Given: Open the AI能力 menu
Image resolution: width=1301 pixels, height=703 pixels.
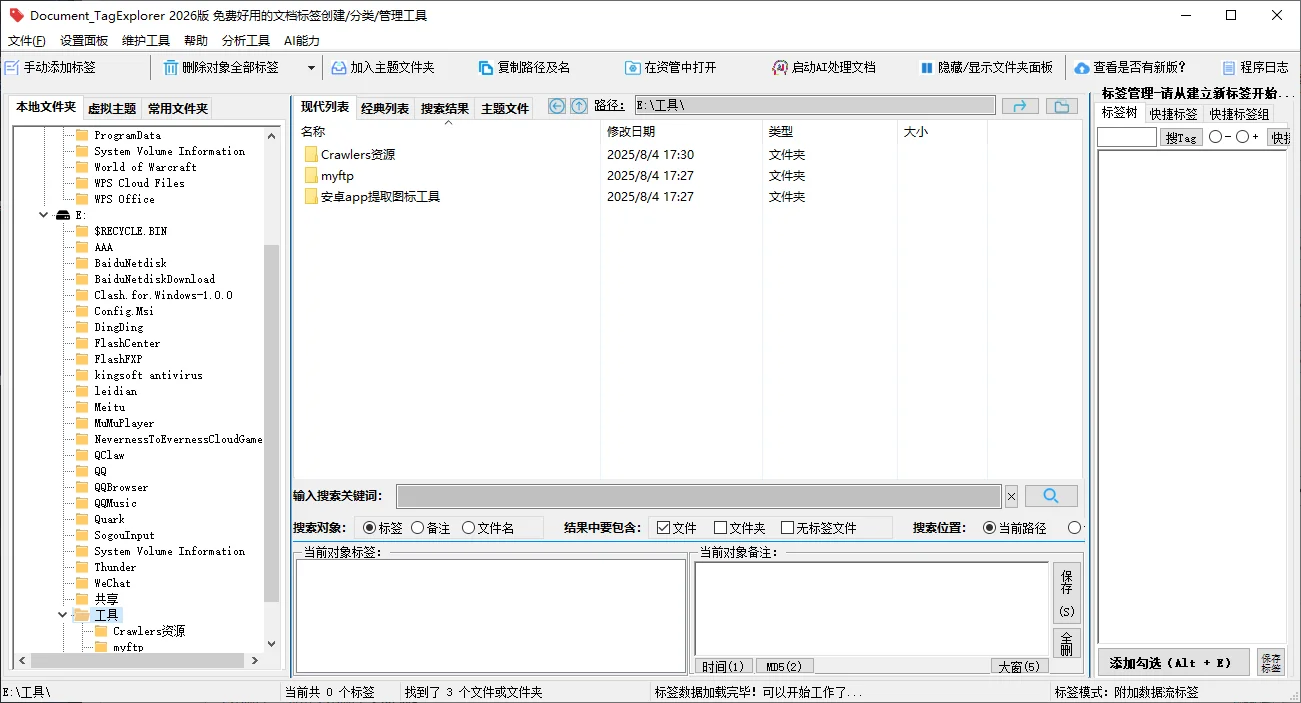Looking at the screenshot, I should point(302,41).
